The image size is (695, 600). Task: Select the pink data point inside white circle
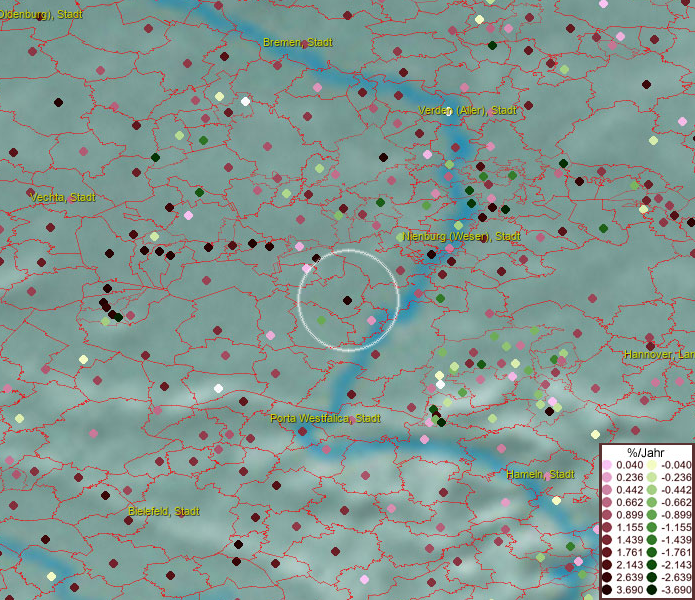coord(371,320)
